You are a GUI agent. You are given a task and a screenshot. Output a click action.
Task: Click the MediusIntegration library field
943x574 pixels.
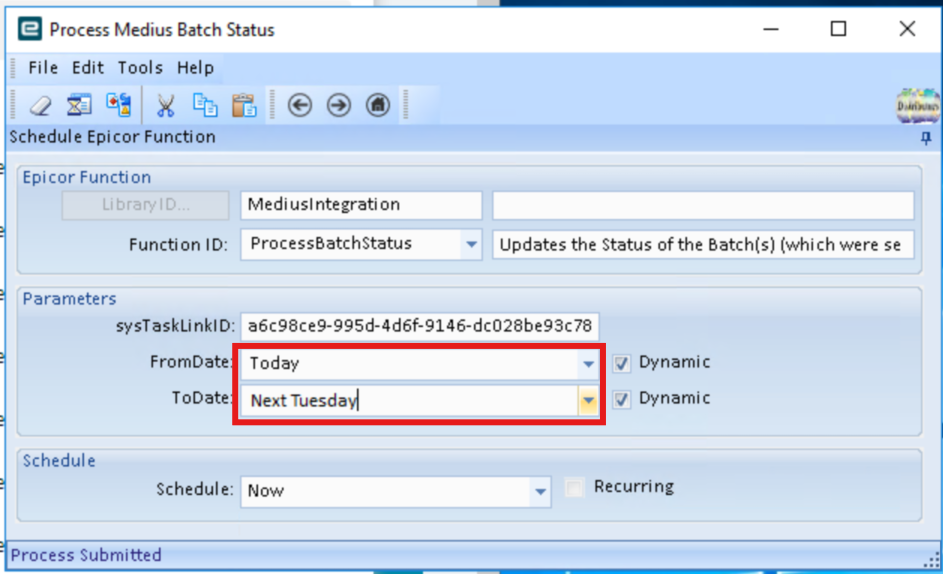[361, 205]
